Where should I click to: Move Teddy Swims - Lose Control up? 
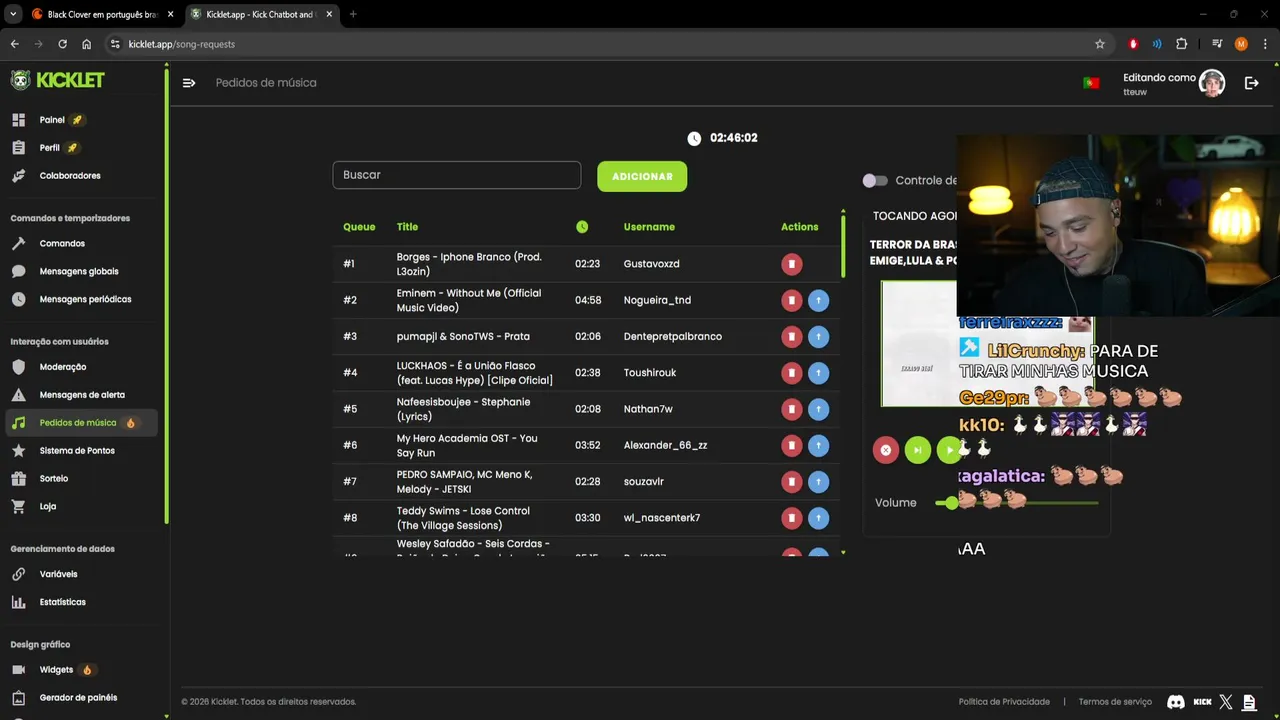(x=818, y=518)
